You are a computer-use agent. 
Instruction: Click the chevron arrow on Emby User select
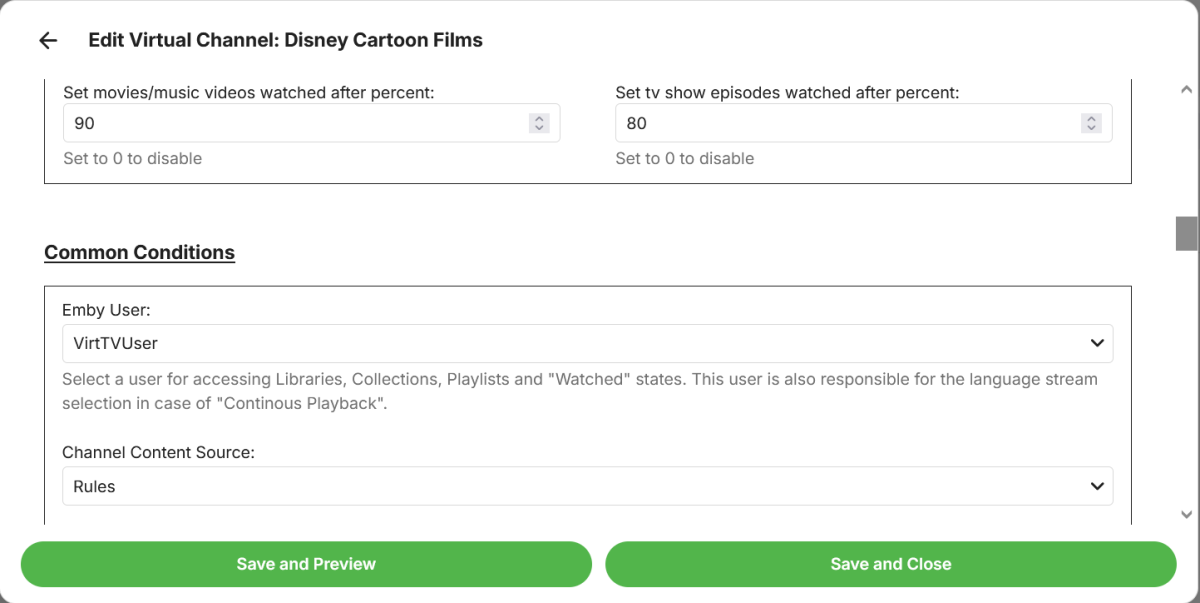coord(1097,343)
